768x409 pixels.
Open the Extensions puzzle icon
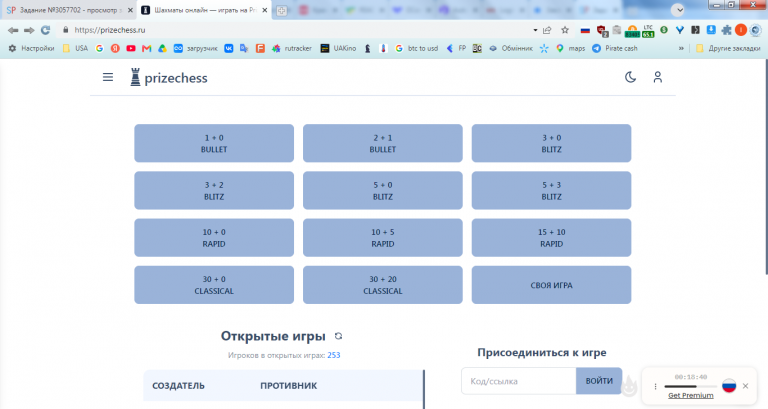click(726, 30)
